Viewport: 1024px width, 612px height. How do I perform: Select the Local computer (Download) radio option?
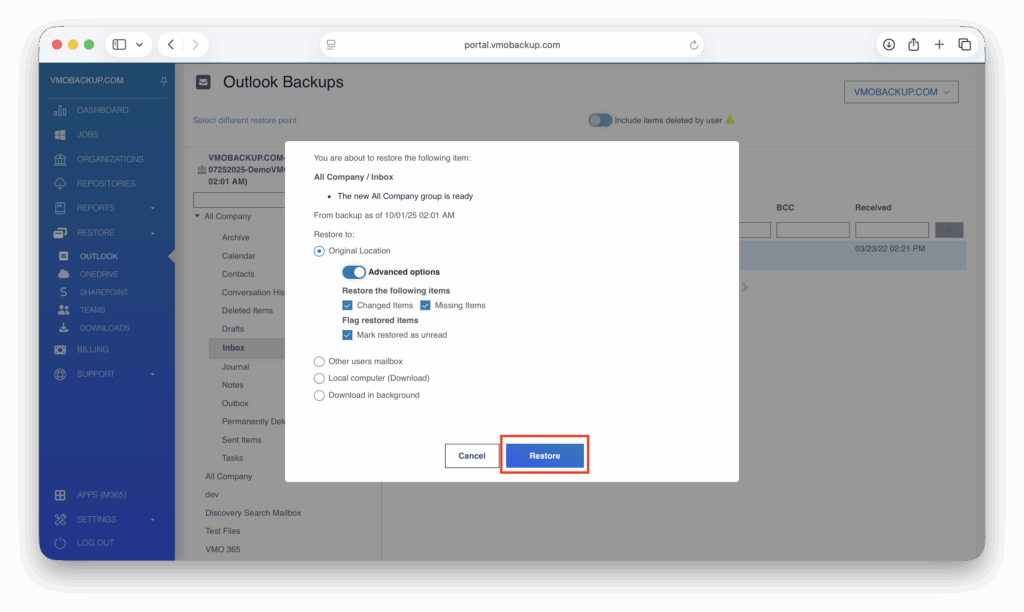pos(319,378)
